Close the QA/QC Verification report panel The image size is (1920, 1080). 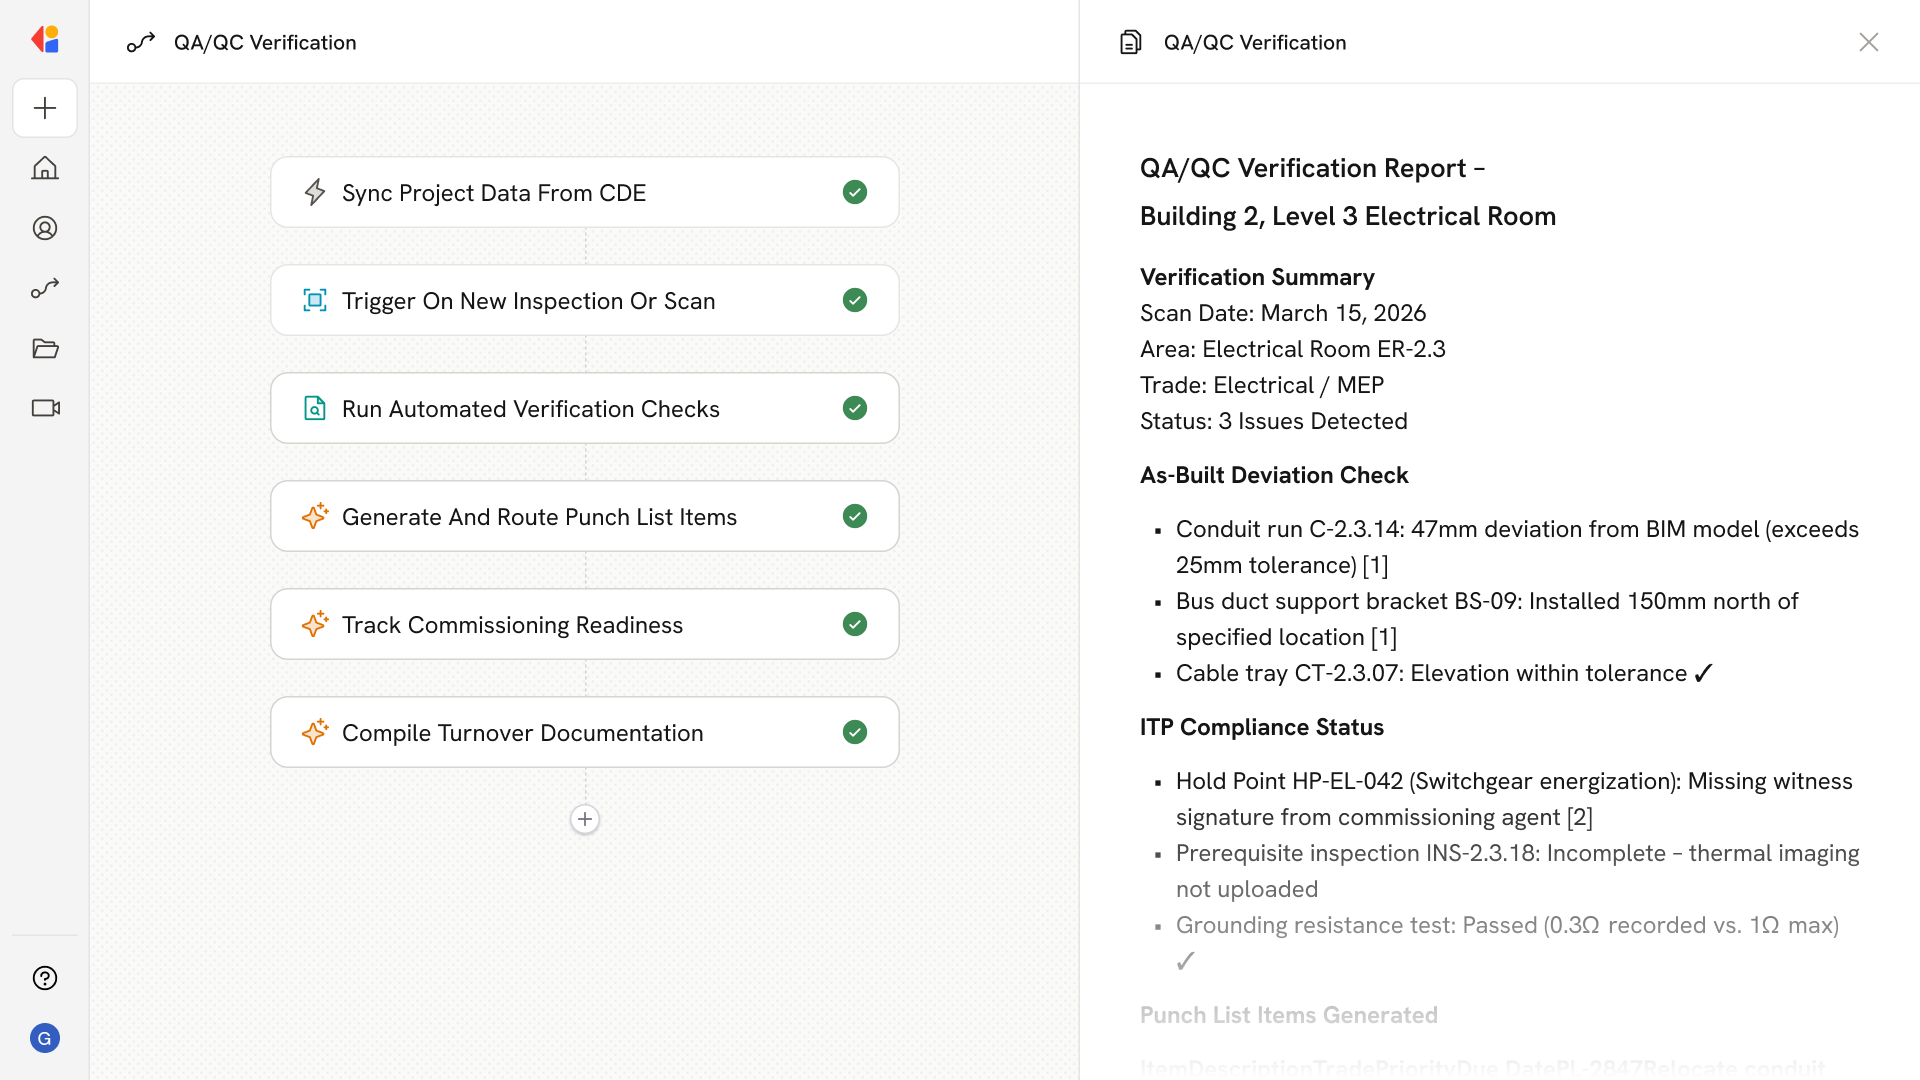pos(1868,42)
